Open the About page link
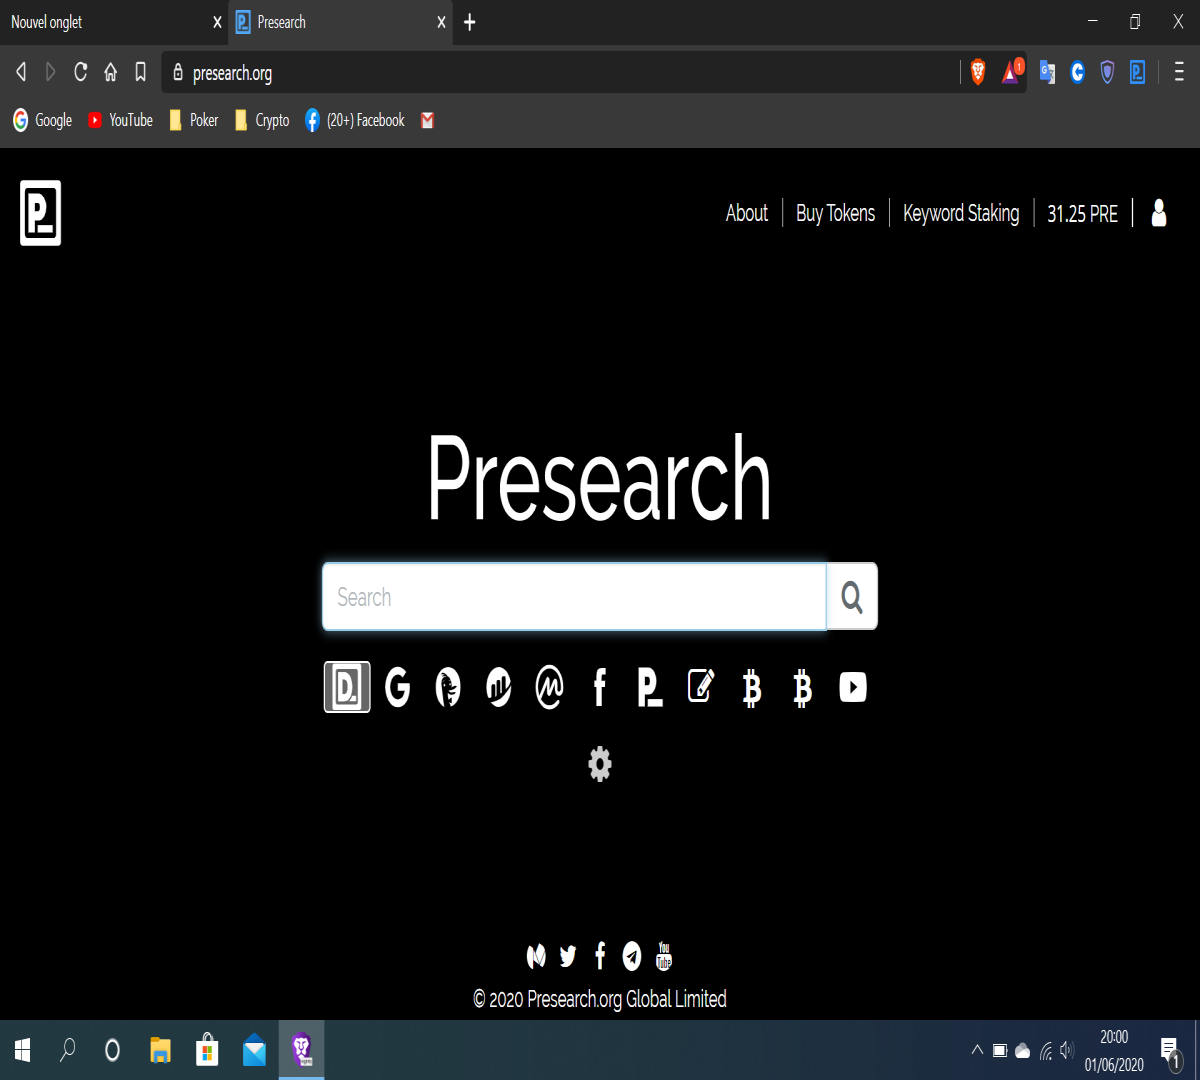The width and height of the screenshot is (1200, 1080). [747, 213]
